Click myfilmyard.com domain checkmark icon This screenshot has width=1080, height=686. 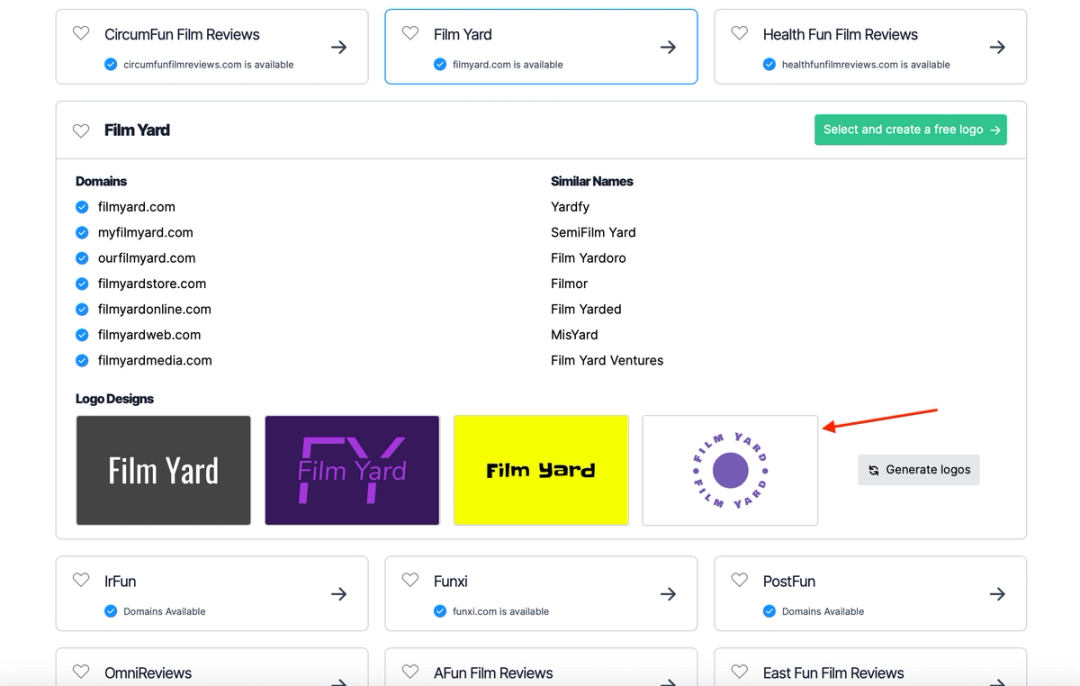[x=82, y=232]
